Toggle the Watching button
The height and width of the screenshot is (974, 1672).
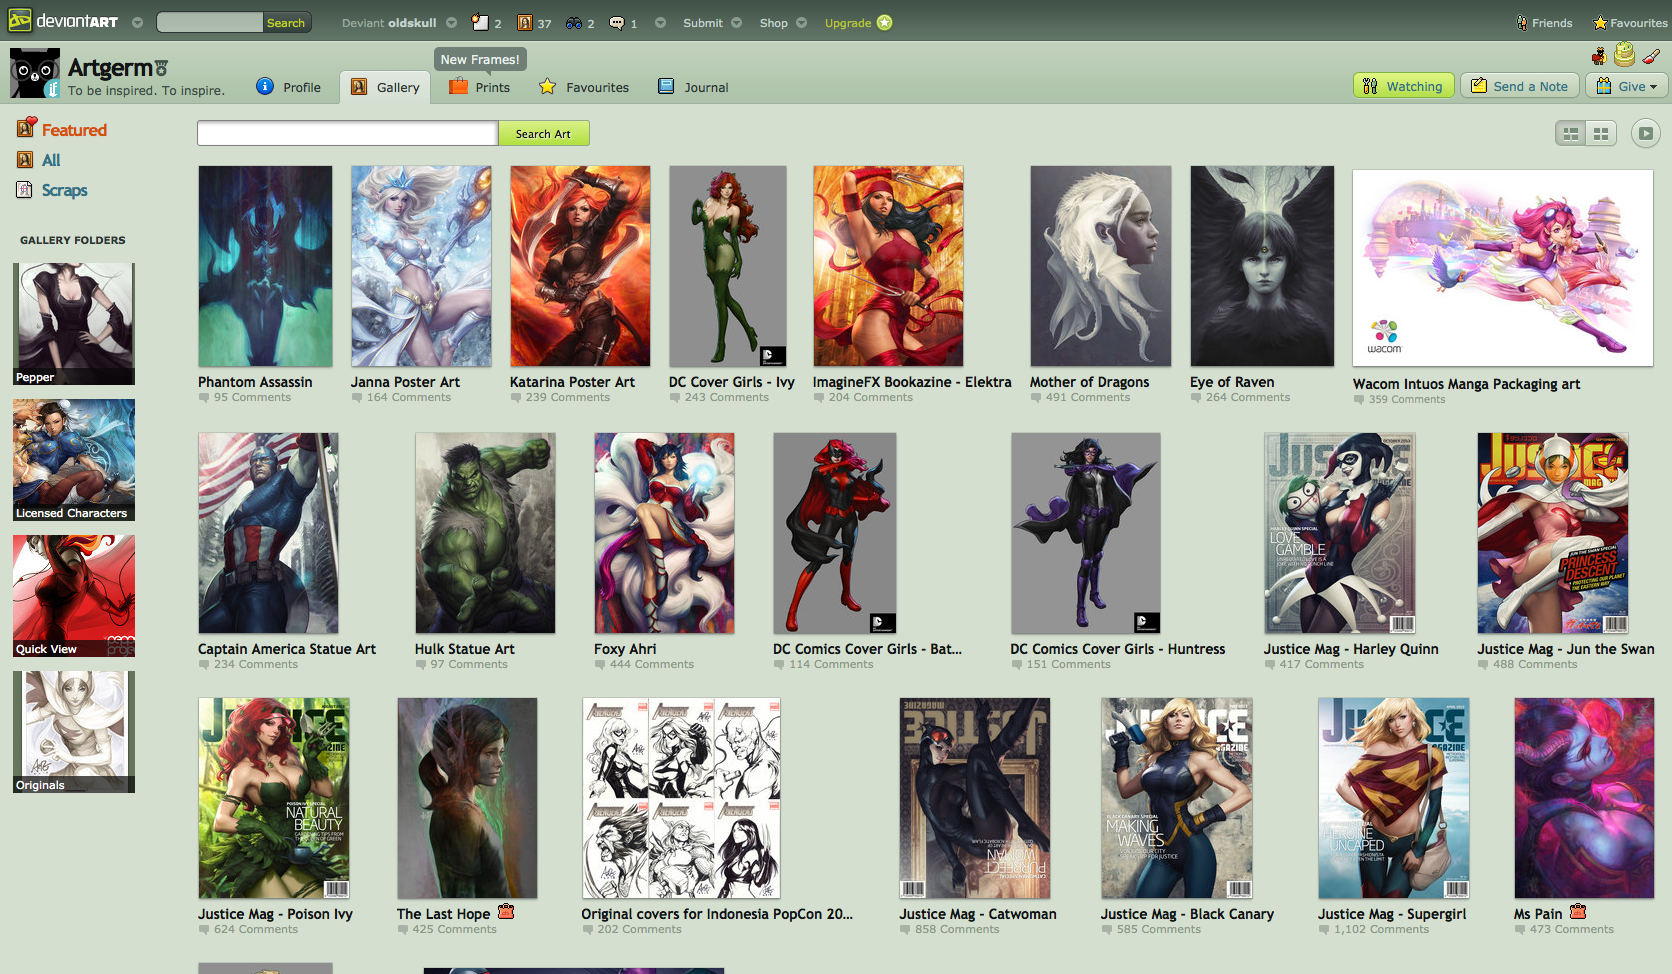(x=1403, y=86)
